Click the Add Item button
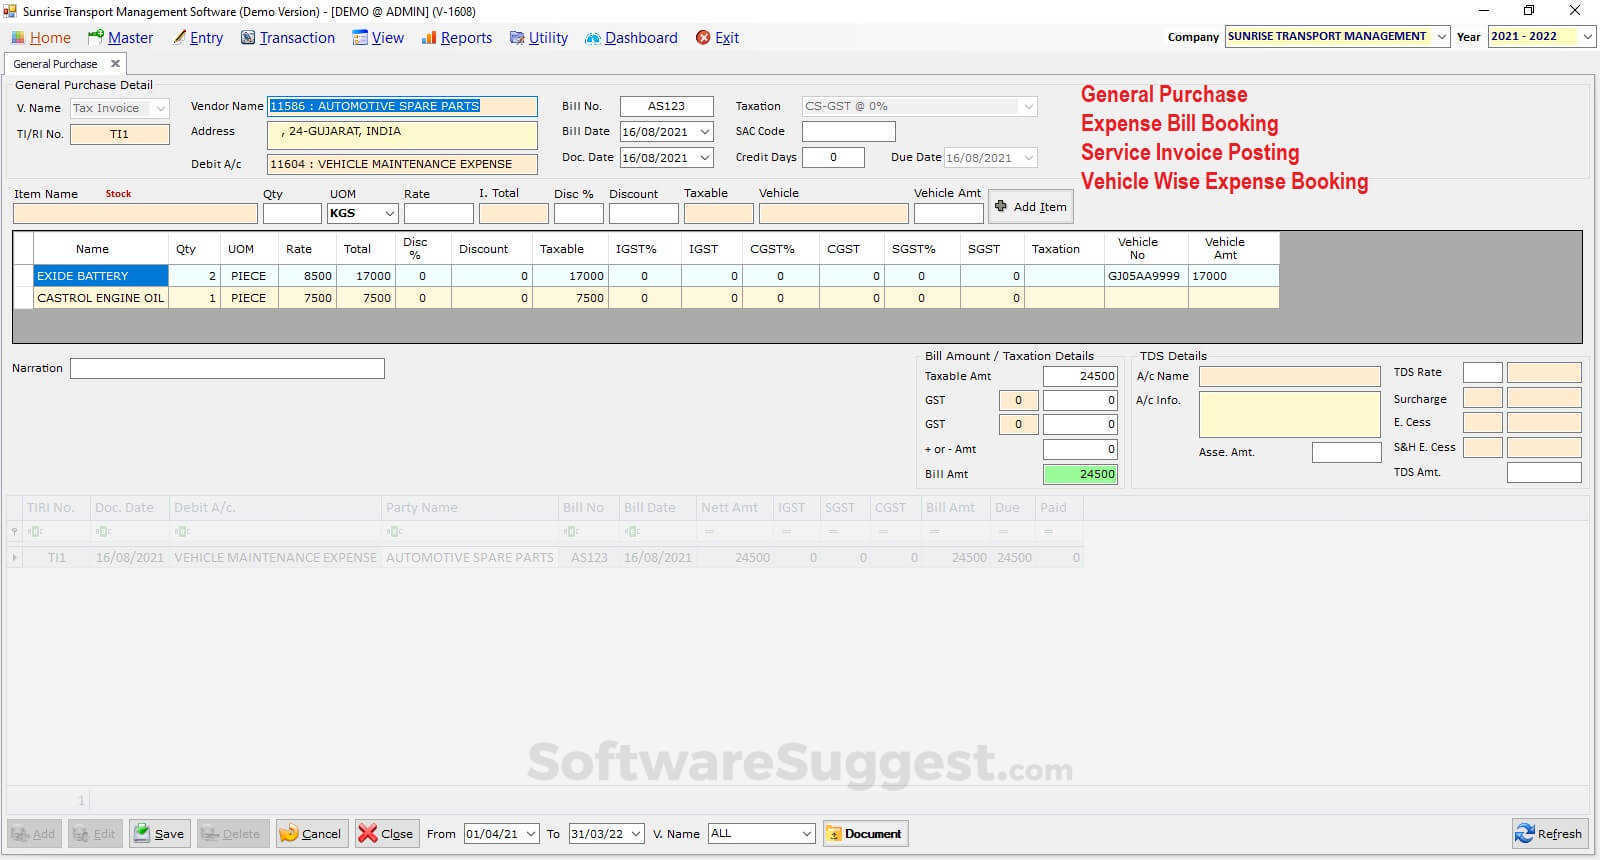Viewport: 1600px width, 860px height. (x=1031, y=207)
